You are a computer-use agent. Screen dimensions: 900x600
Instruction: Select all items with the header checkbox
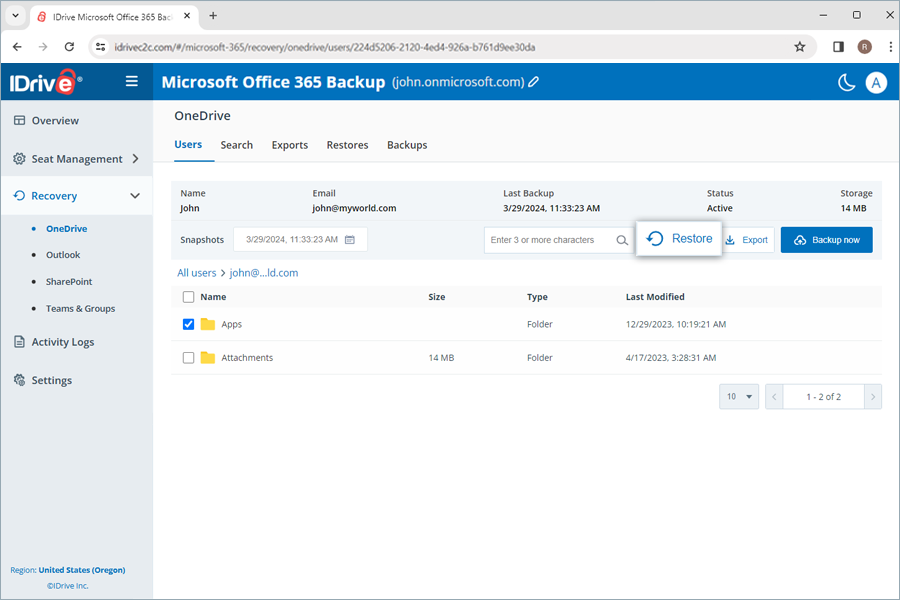(x=188, y=297)
